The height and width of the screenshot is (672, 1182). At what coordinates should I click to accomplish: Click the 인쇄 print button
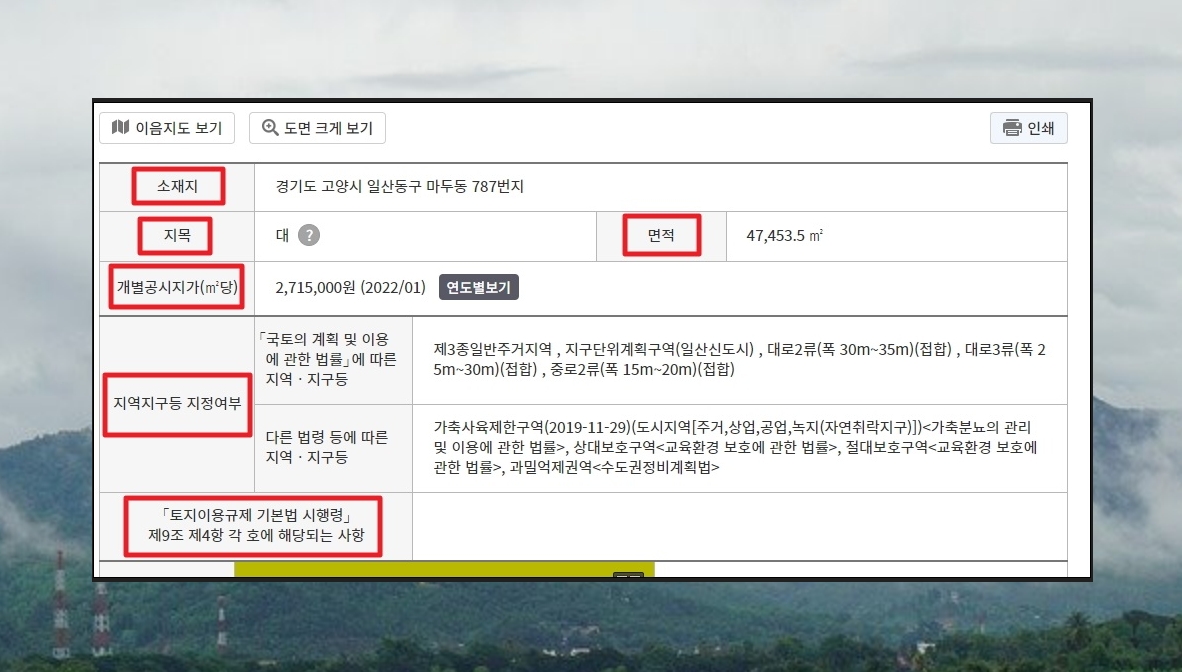(x=1028, y=128)
